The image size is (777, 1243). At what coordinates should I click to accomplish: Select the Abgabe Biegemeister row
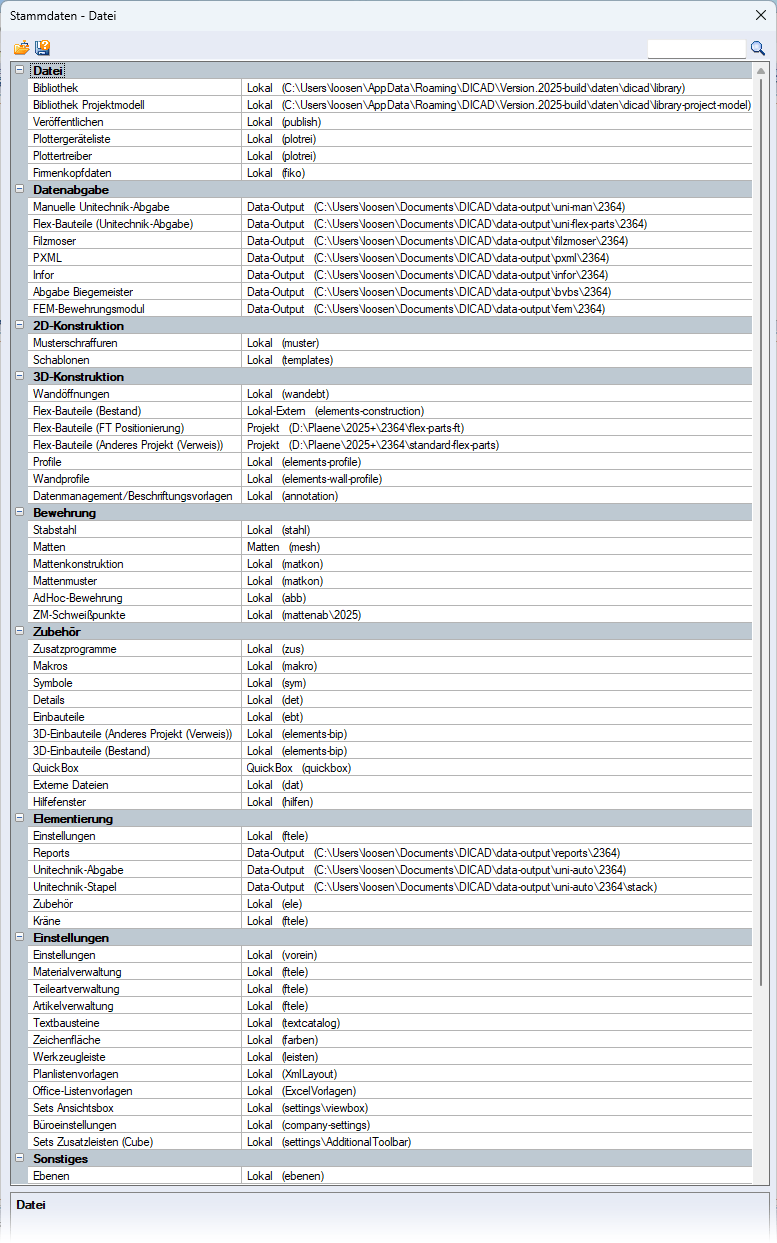[x=390, y=292]
